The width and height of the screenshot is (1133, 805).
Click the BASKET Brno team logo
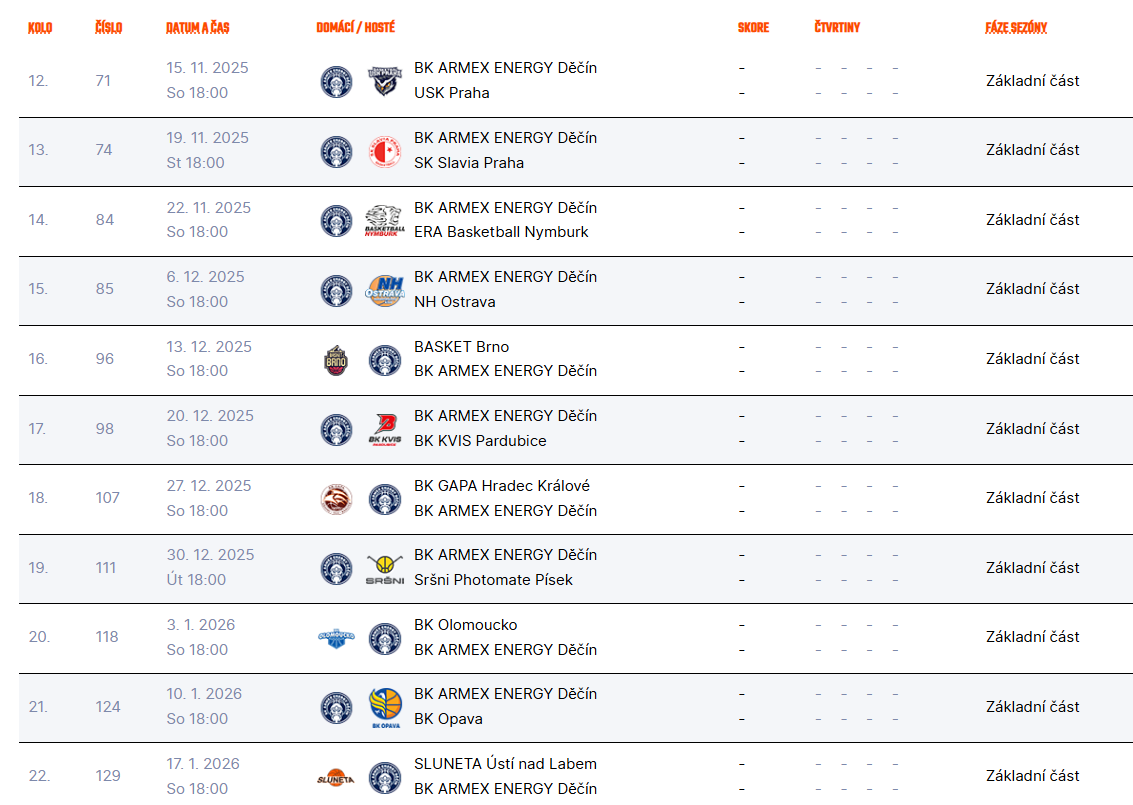pyautogui.click(x=336, y=360)
